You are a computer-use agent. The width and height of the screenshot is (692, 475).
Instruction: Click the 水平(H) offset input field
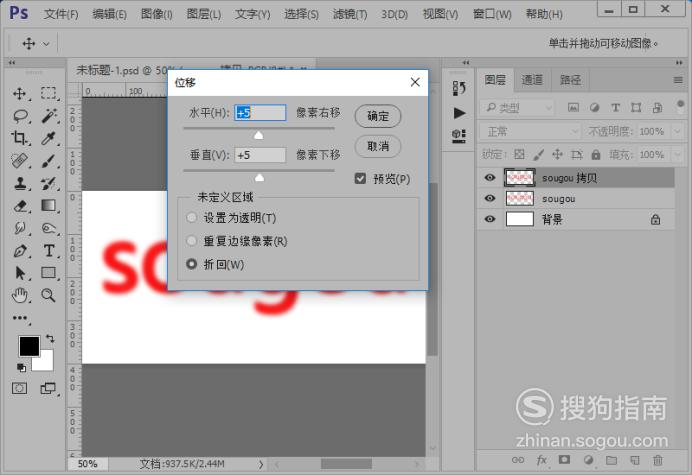tap(260, 113)
